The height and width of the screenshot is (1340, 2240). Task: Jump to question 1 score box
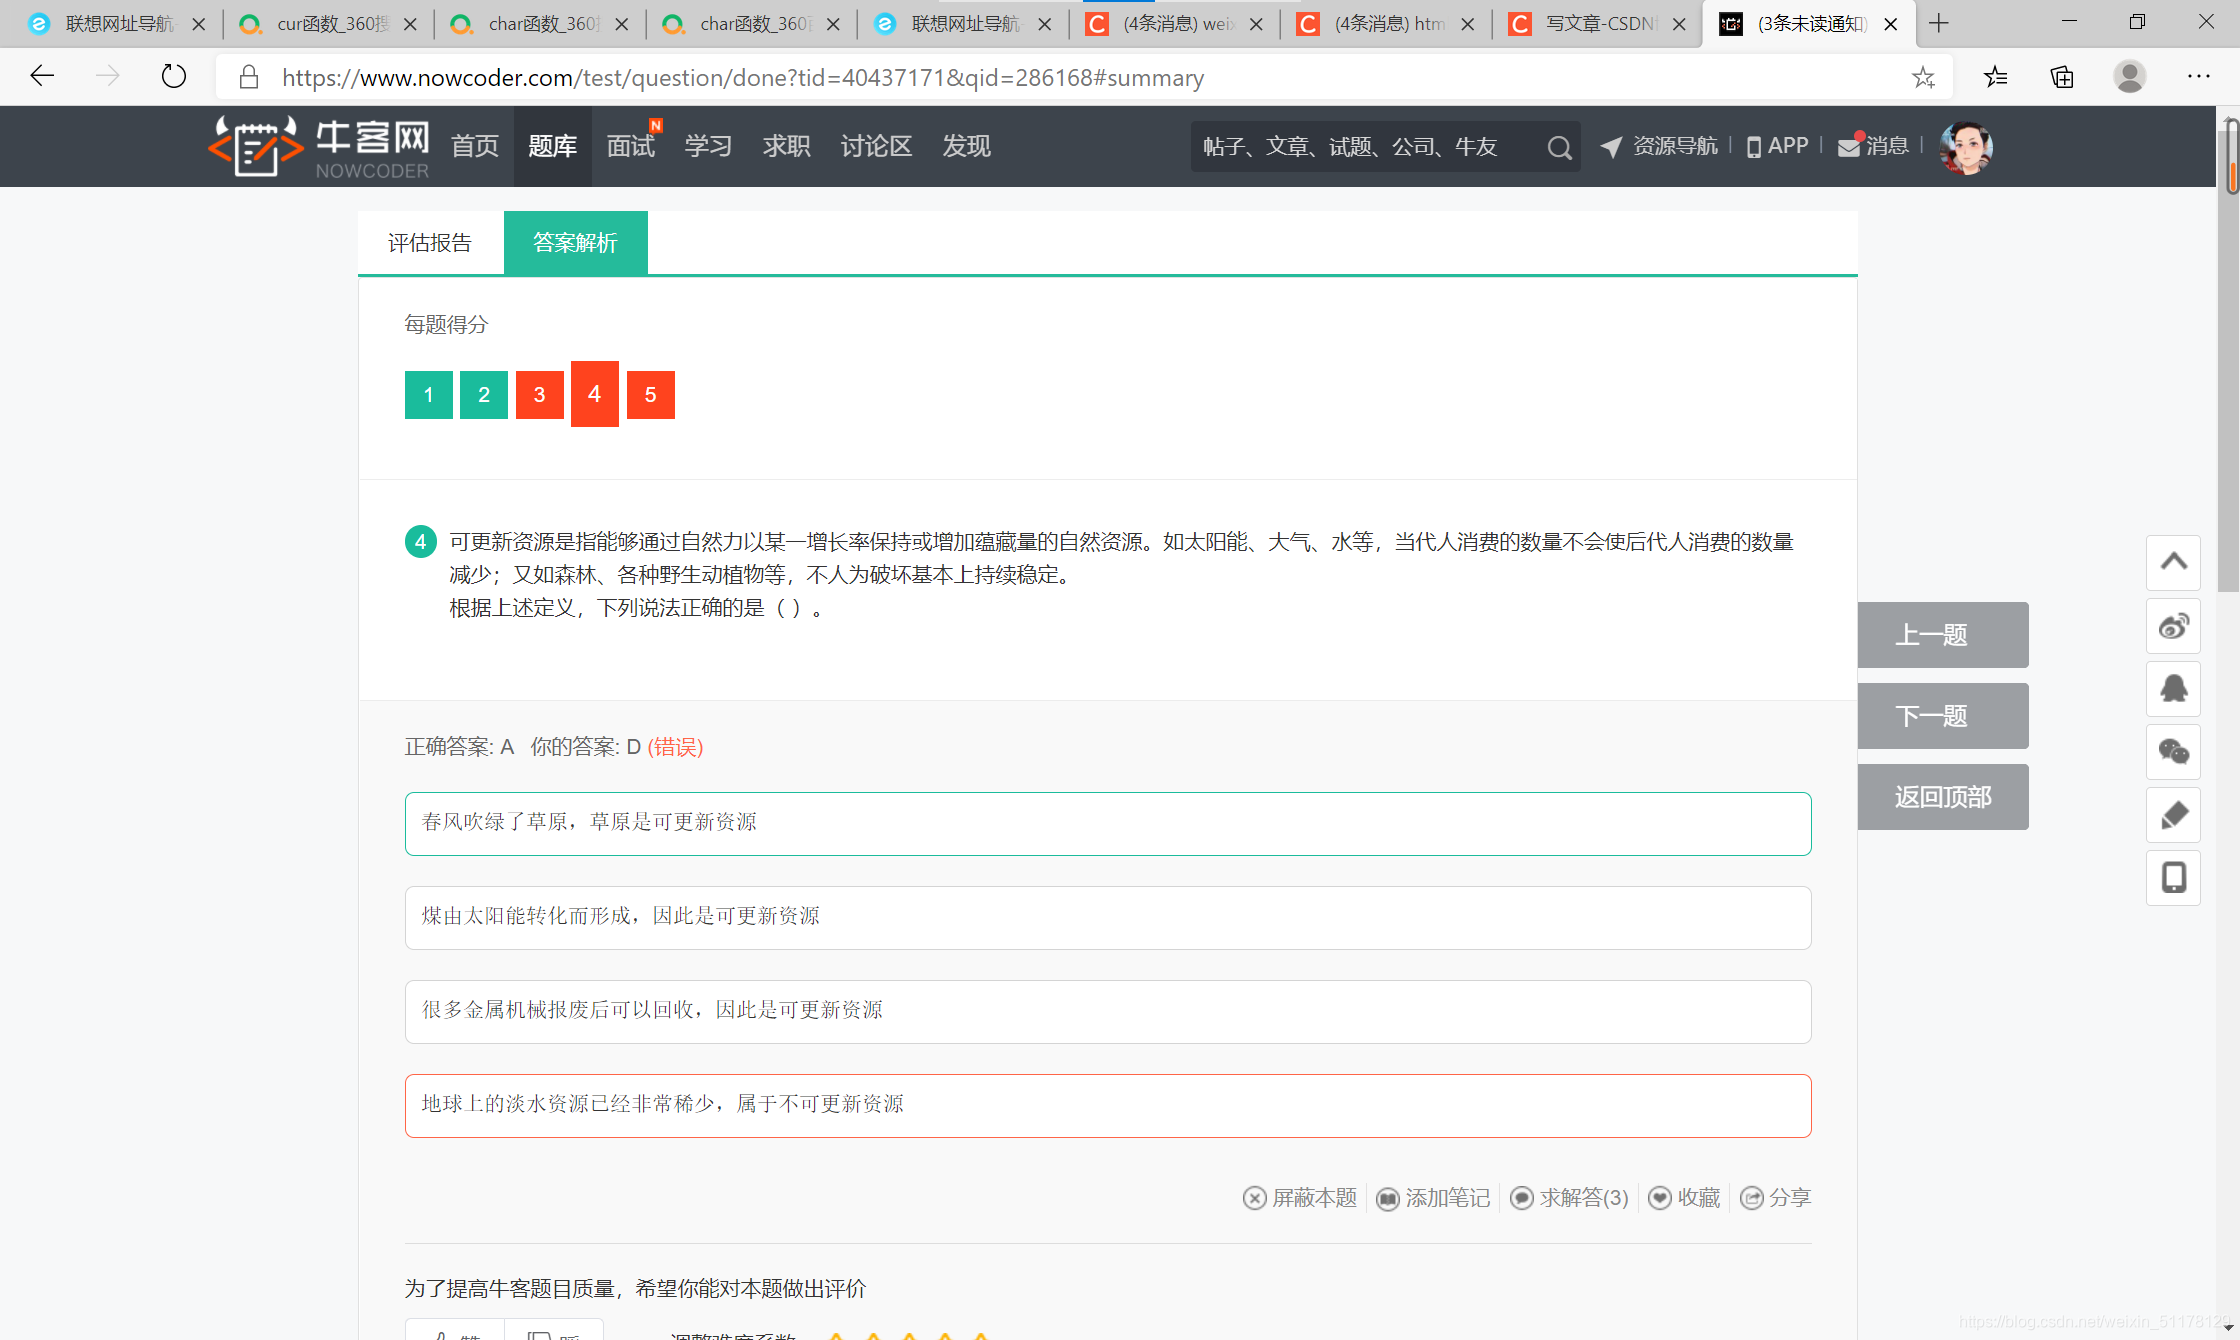[429, 395]
